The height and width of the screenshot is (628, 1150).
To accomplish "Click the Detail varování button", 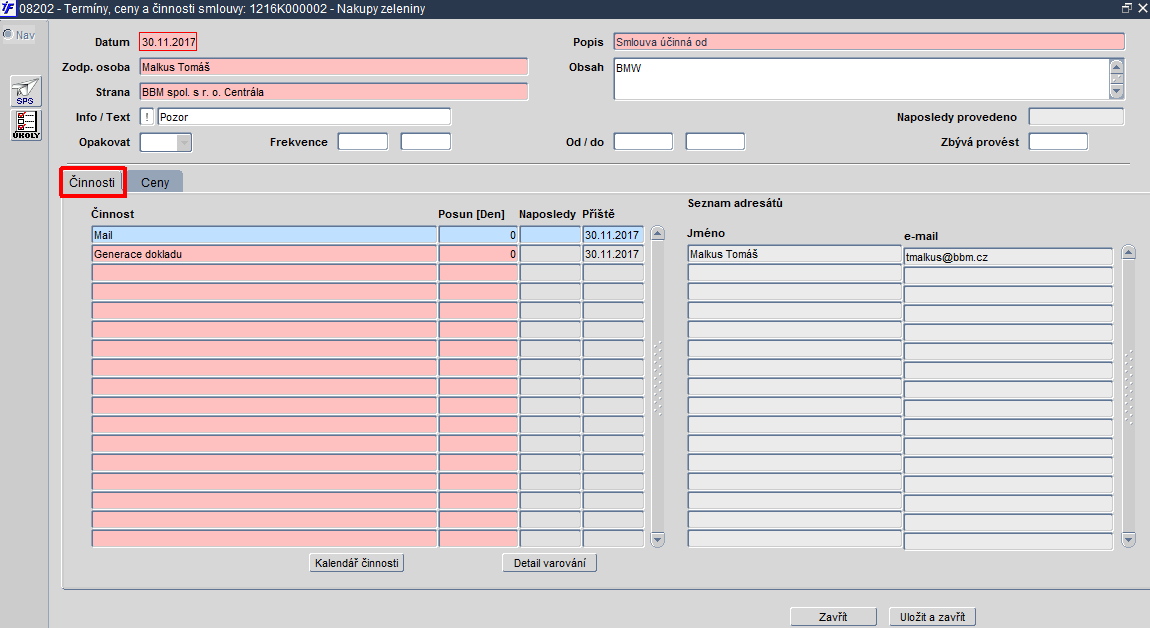I will pyautogui.click(x=549, y=563).
